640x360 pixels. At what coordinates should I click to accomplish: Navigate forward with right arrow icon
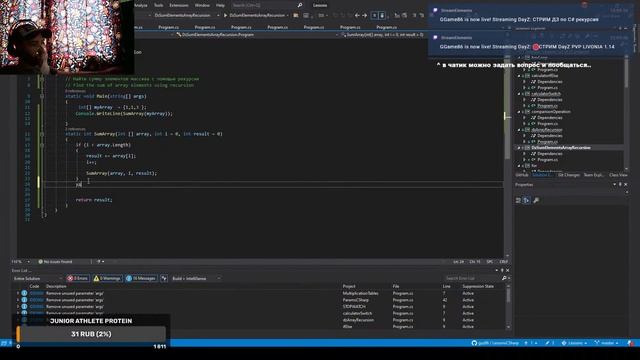pos(365,16)
